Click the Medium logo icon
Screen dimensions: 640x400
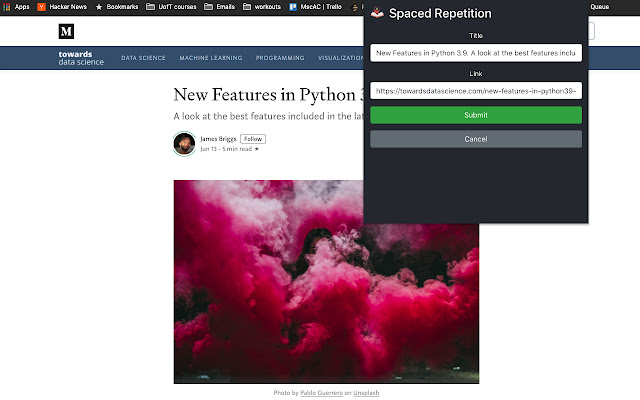(x=66, y=31)
